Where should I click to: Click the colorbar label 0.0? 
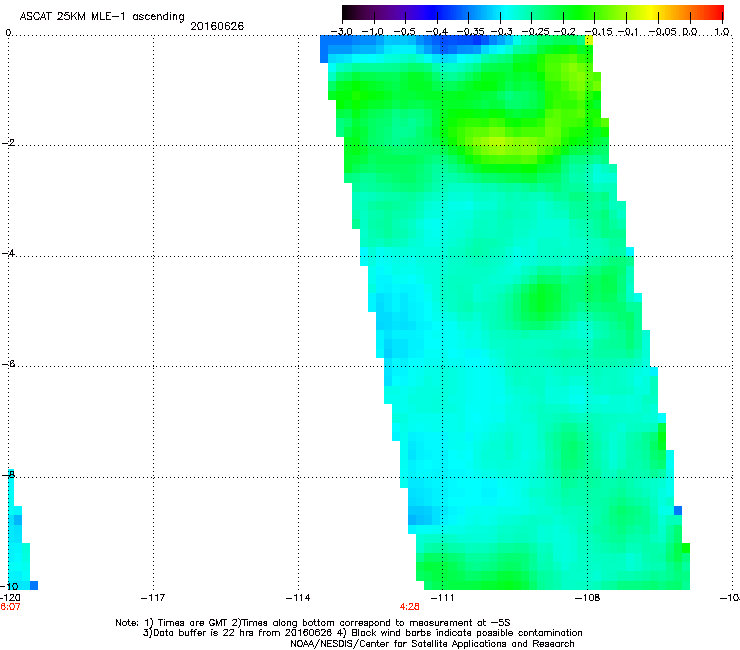click(690, 32)
